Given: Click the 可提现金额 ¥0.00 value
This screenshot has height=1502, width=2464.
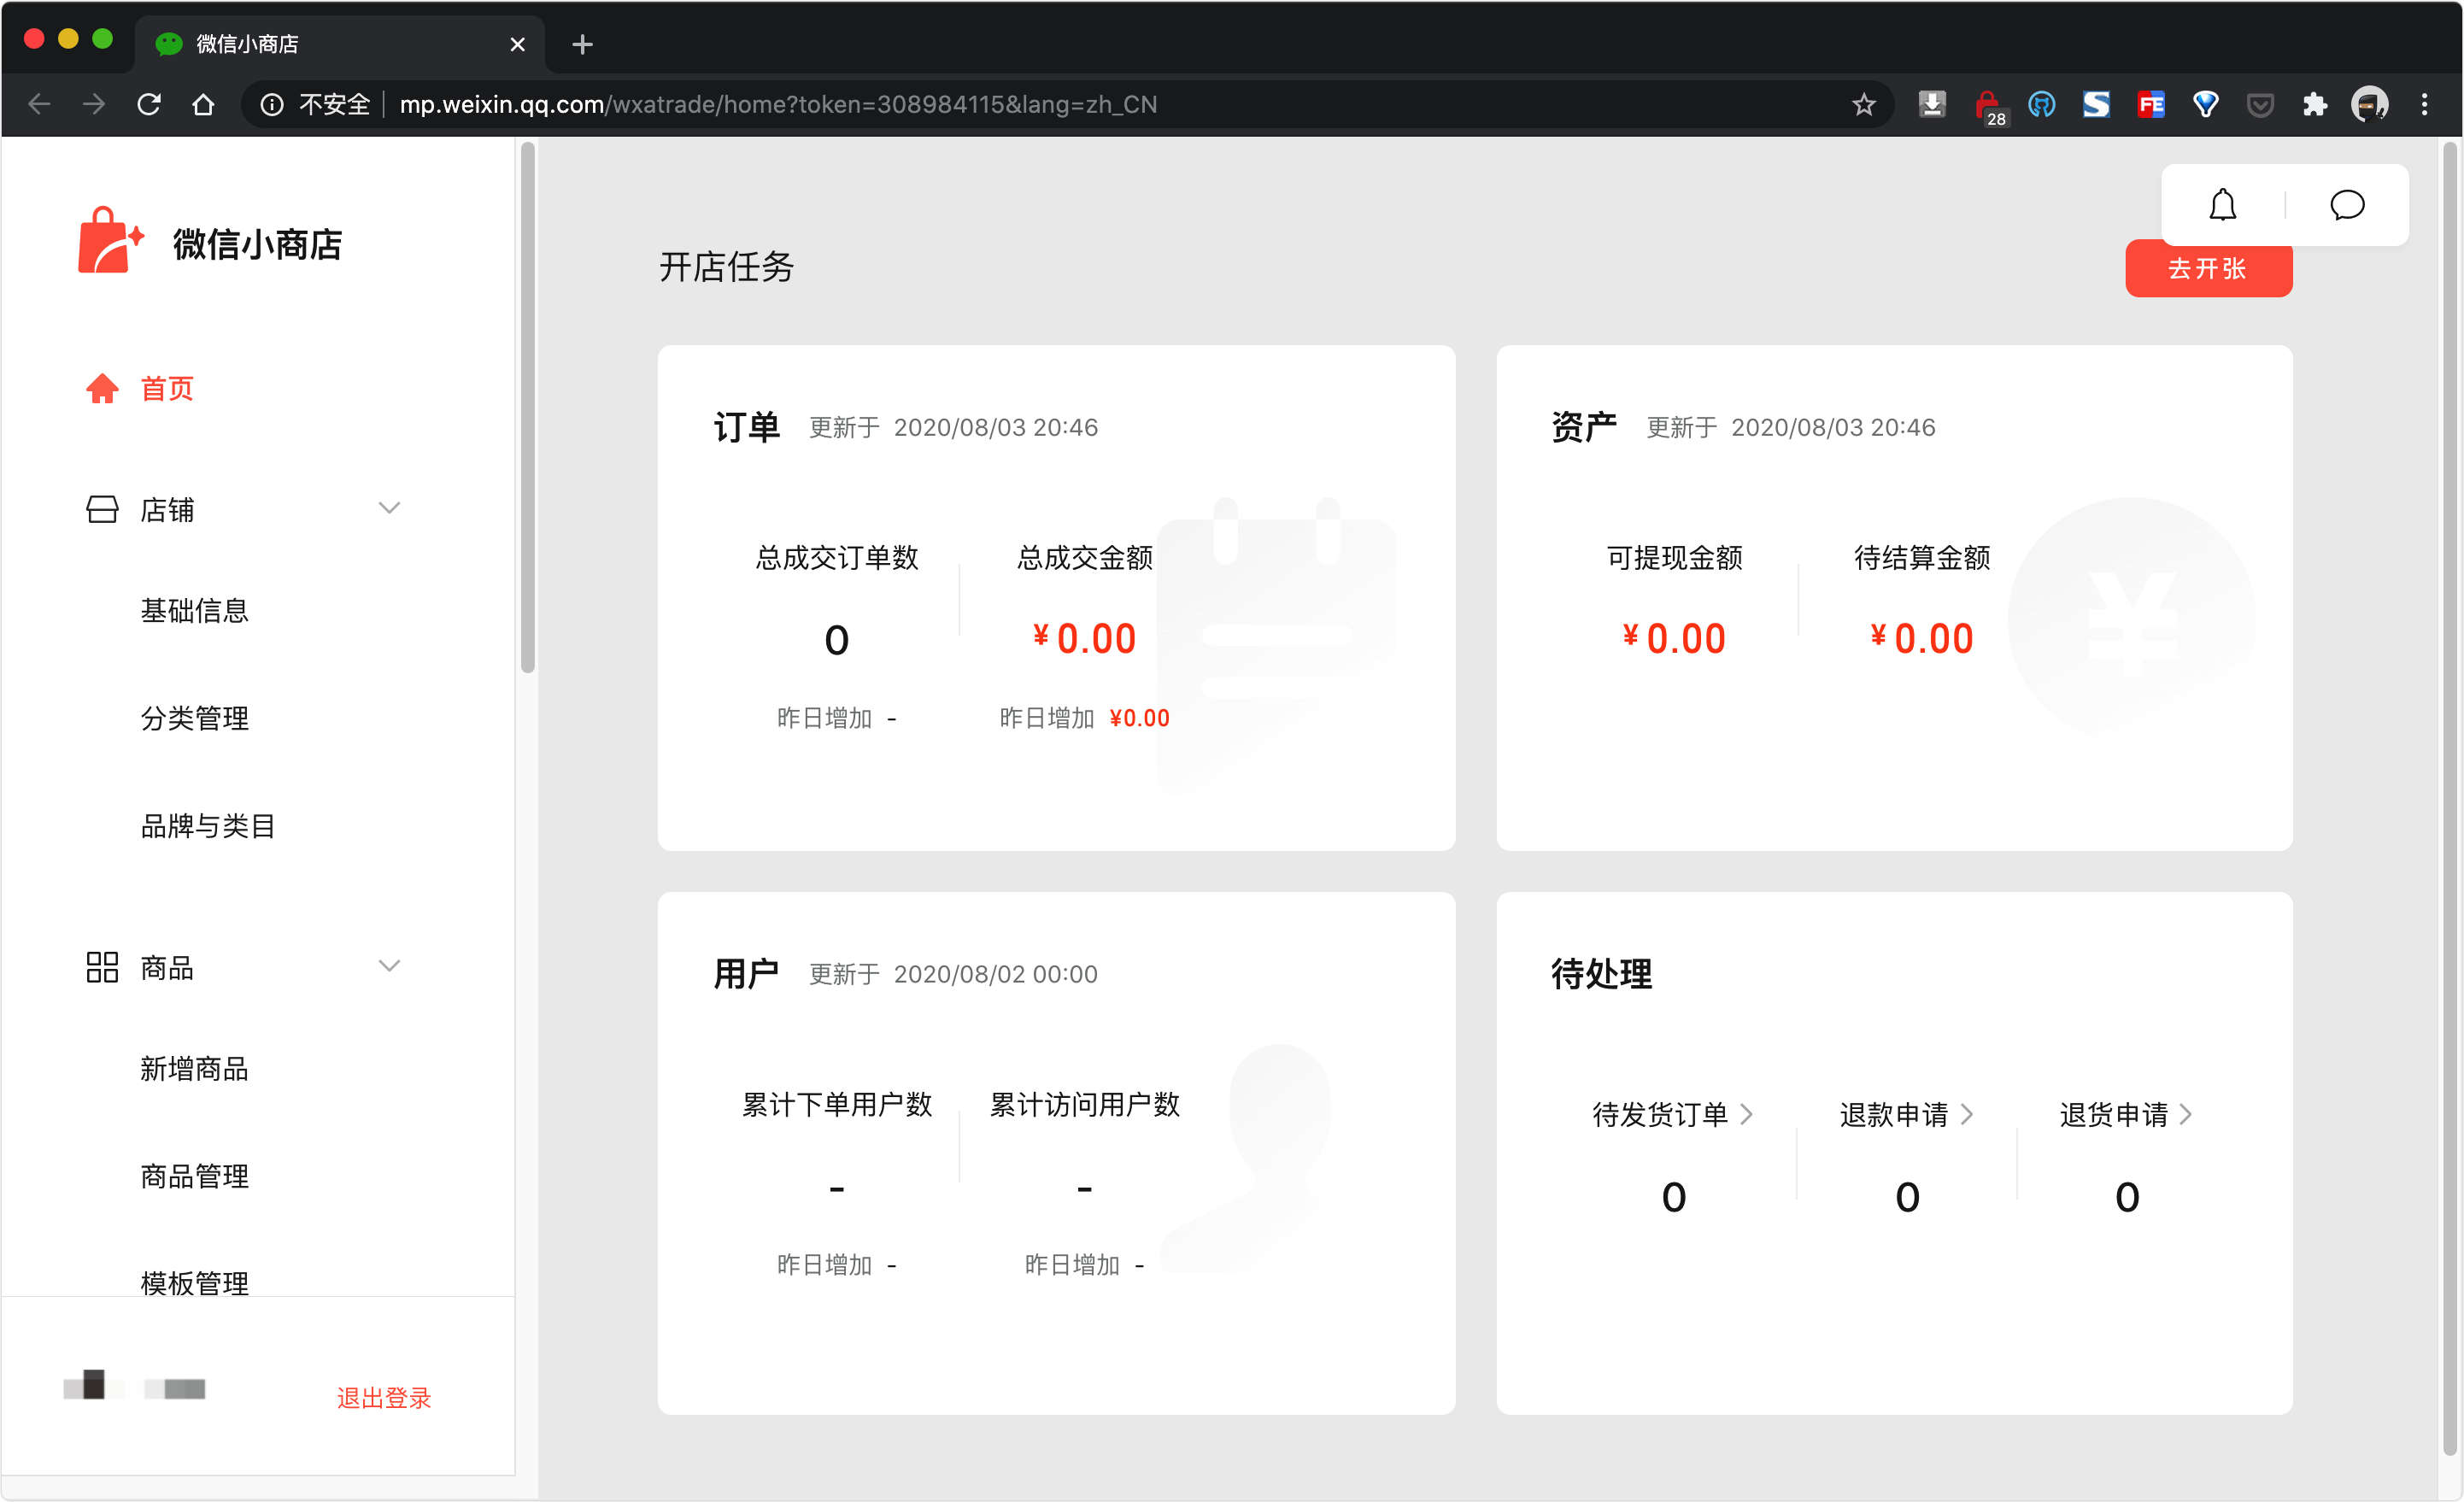Looking at the screenshot, I should (x=1673, y=638).
